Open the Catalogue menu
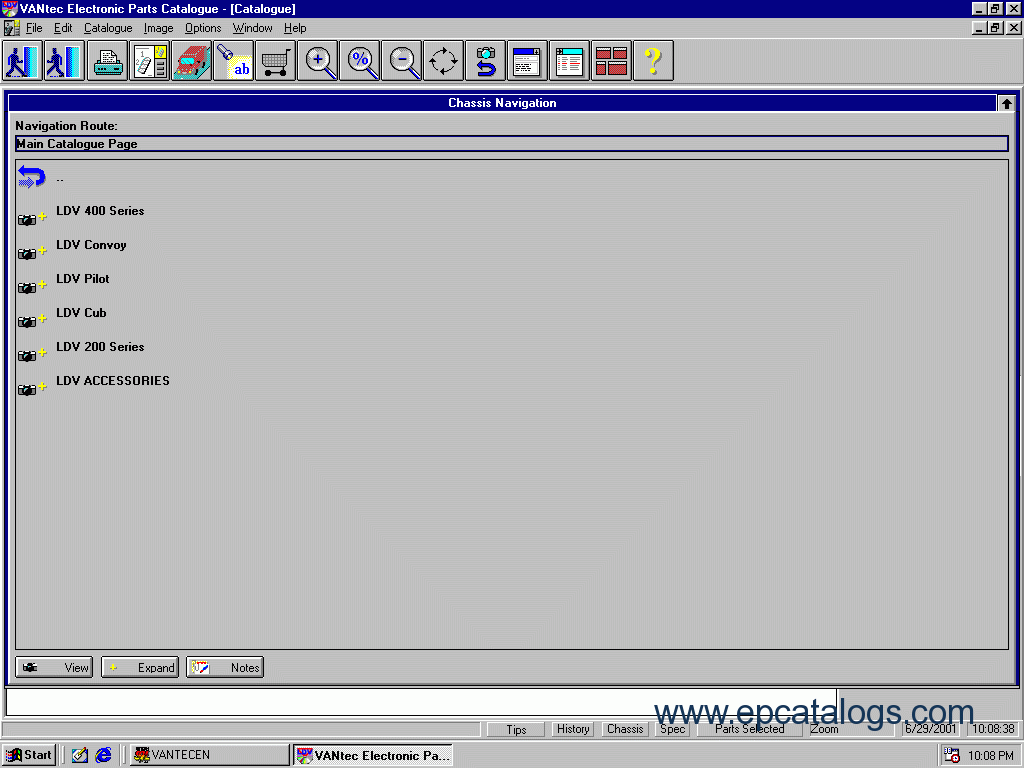The width and height of the screenshot is (1024, 768). click(x=108, y=28)
